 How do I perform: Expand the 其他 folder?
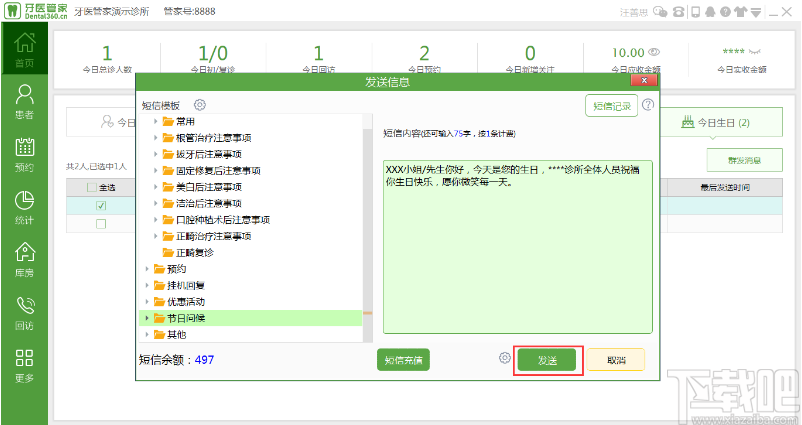pyautogui.click(x=147, y=334)
